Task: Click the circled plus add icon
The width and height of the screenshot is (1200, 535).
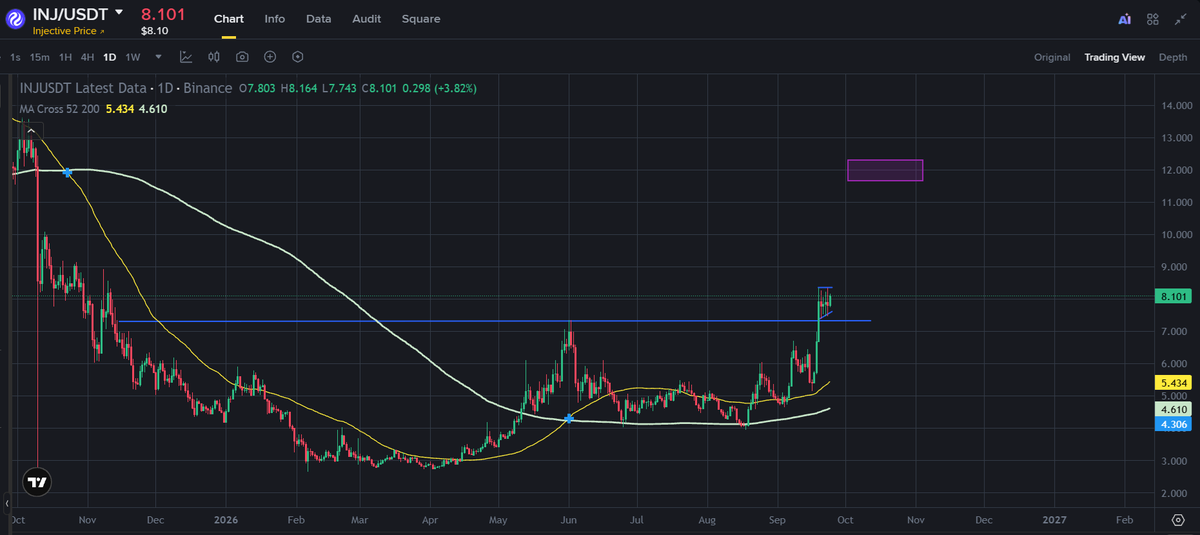Action: 270,57
